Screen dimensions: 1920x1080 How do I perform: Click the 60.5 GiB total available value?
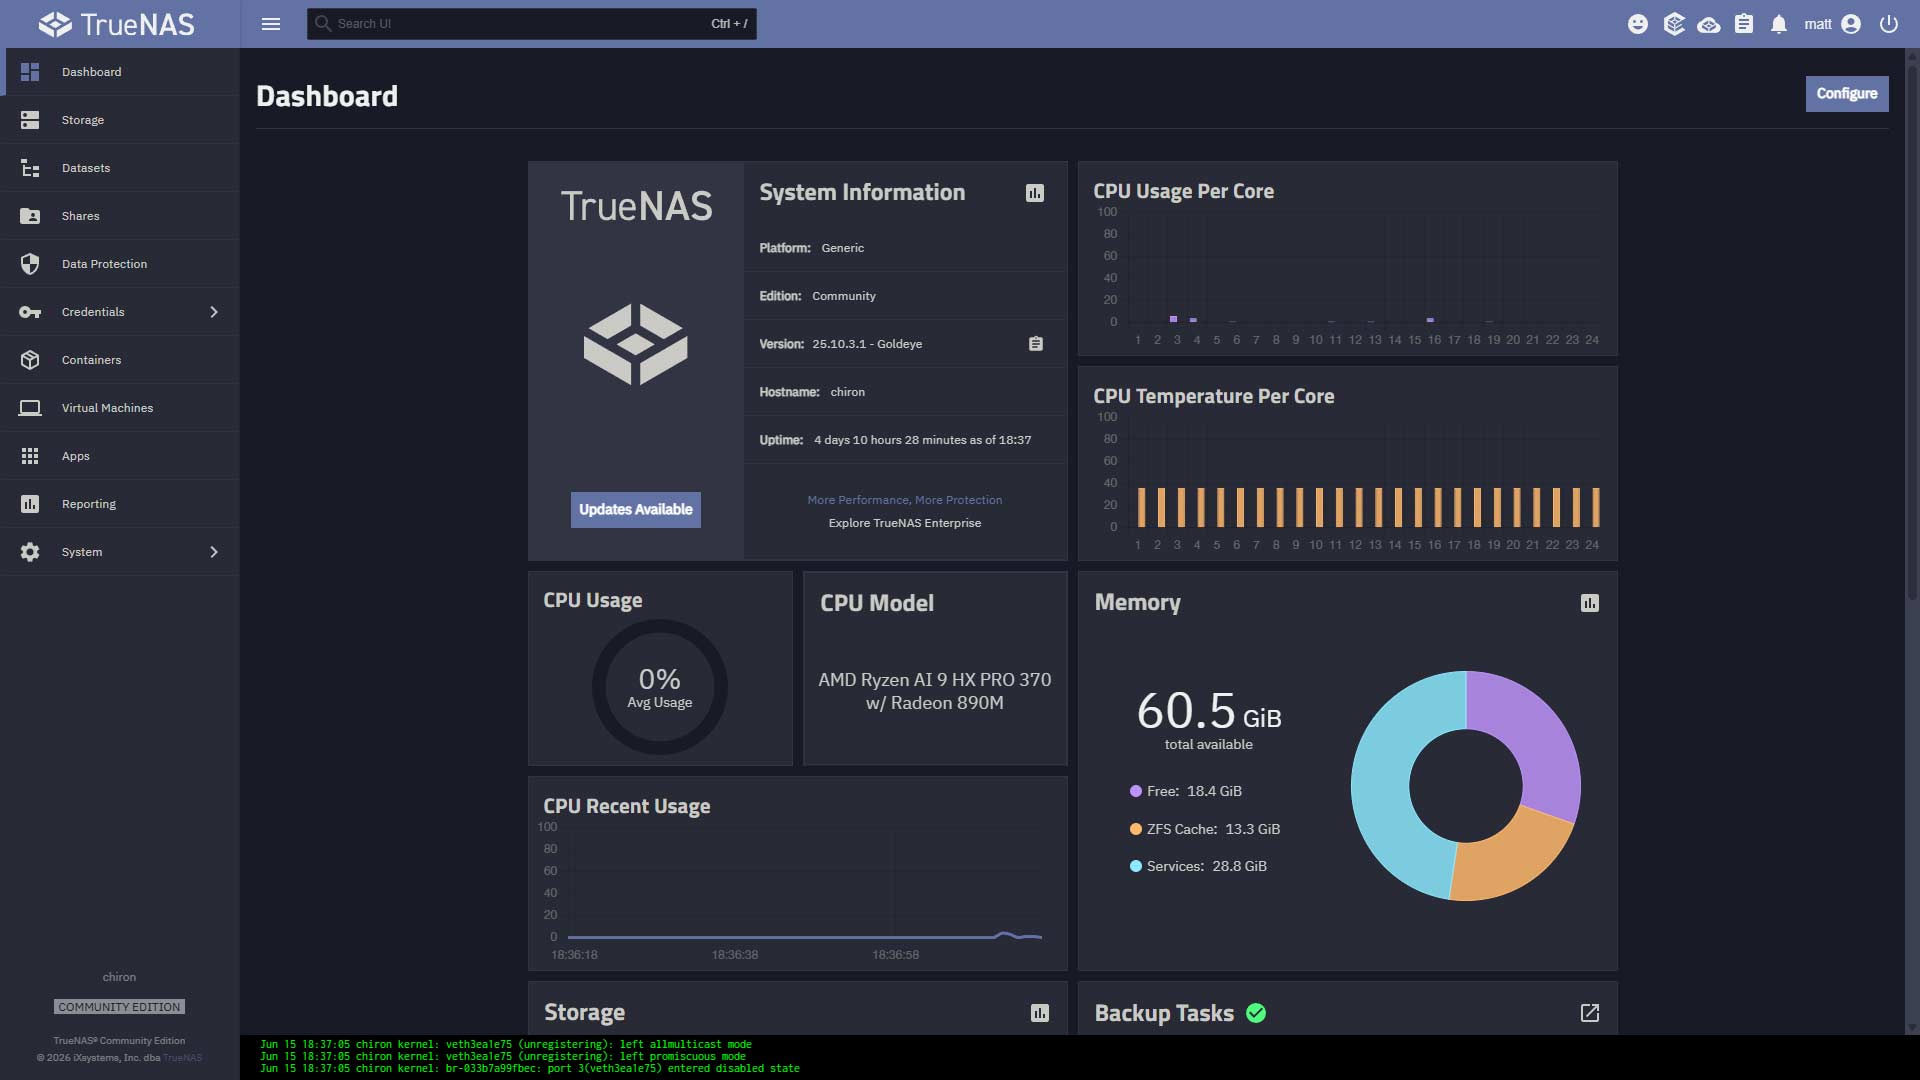click(1209, 712)
